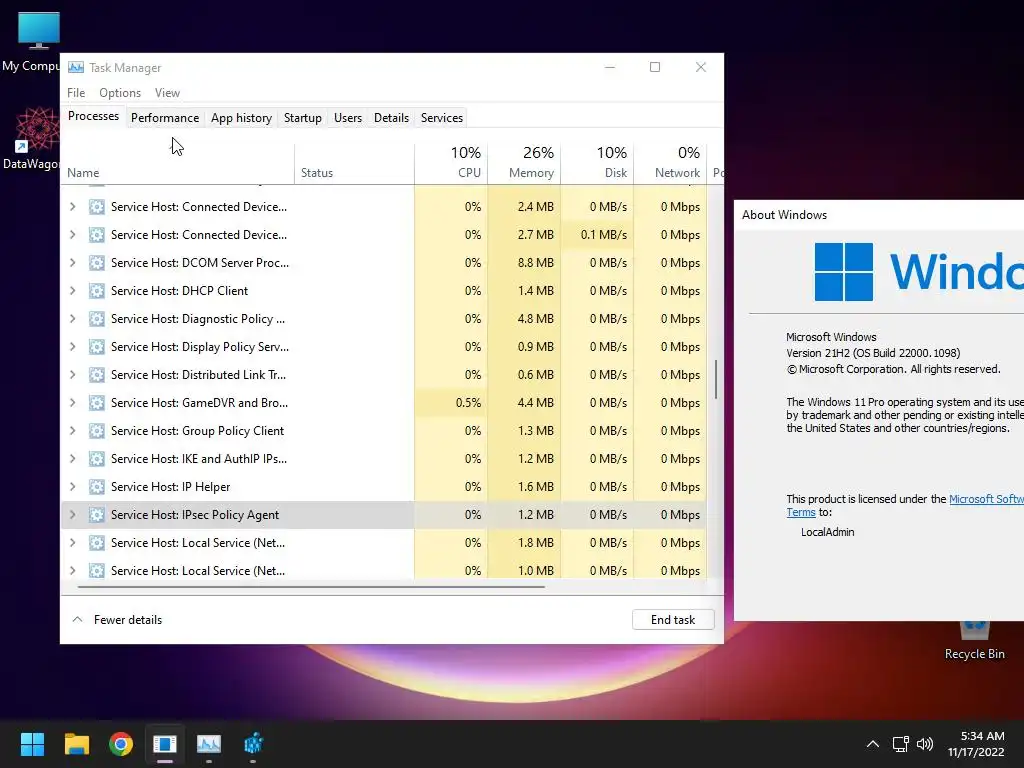The width and height of the screenshot is (1024, 768).
Task: Select the Processes tab
Action: [x=93, y=116]
